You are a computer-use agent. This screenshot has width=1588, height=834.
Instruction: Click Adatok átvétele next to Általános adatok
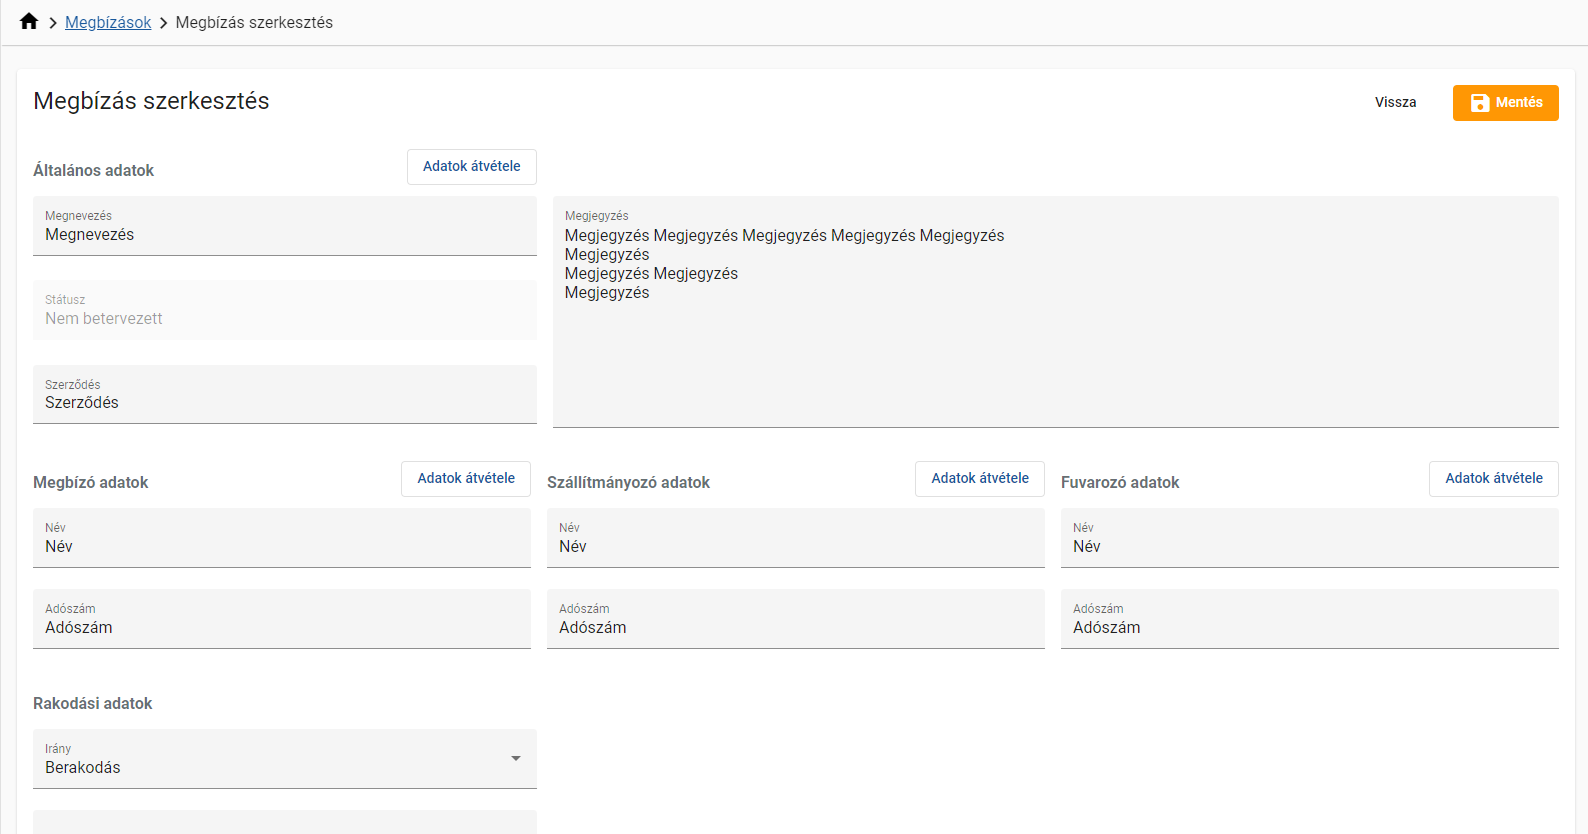(471, 167)
